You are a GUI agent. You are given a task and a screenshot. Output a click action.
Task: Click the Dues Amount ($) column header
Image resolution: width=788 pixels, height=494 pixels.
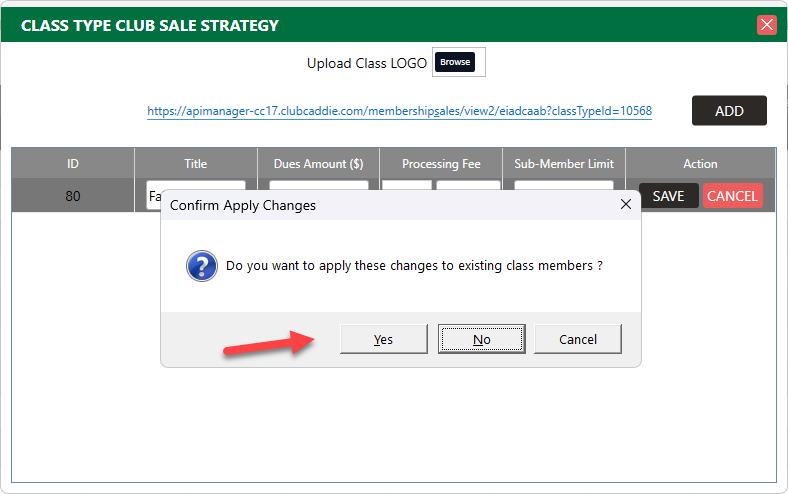(318, 164)
